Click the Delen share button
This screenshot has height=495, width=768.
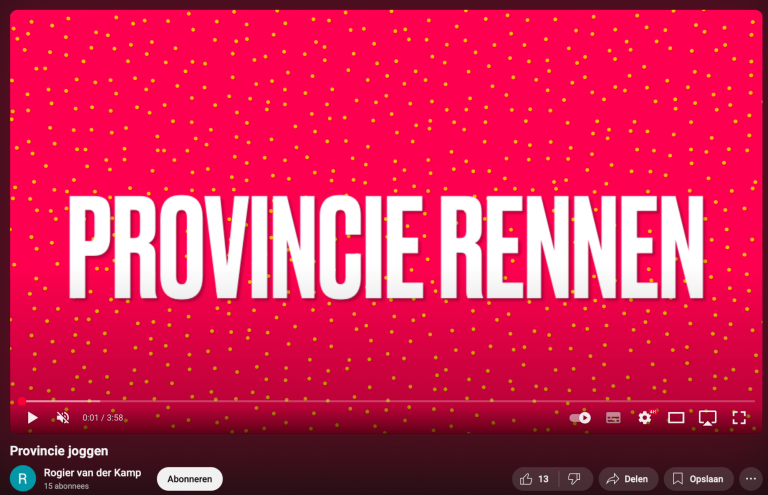pos(628,479)
